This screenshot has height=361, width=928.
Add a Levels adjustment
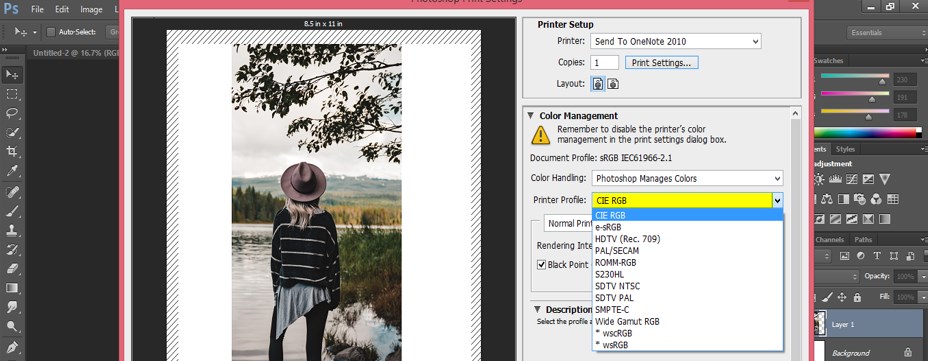click(x=836, y=179)
